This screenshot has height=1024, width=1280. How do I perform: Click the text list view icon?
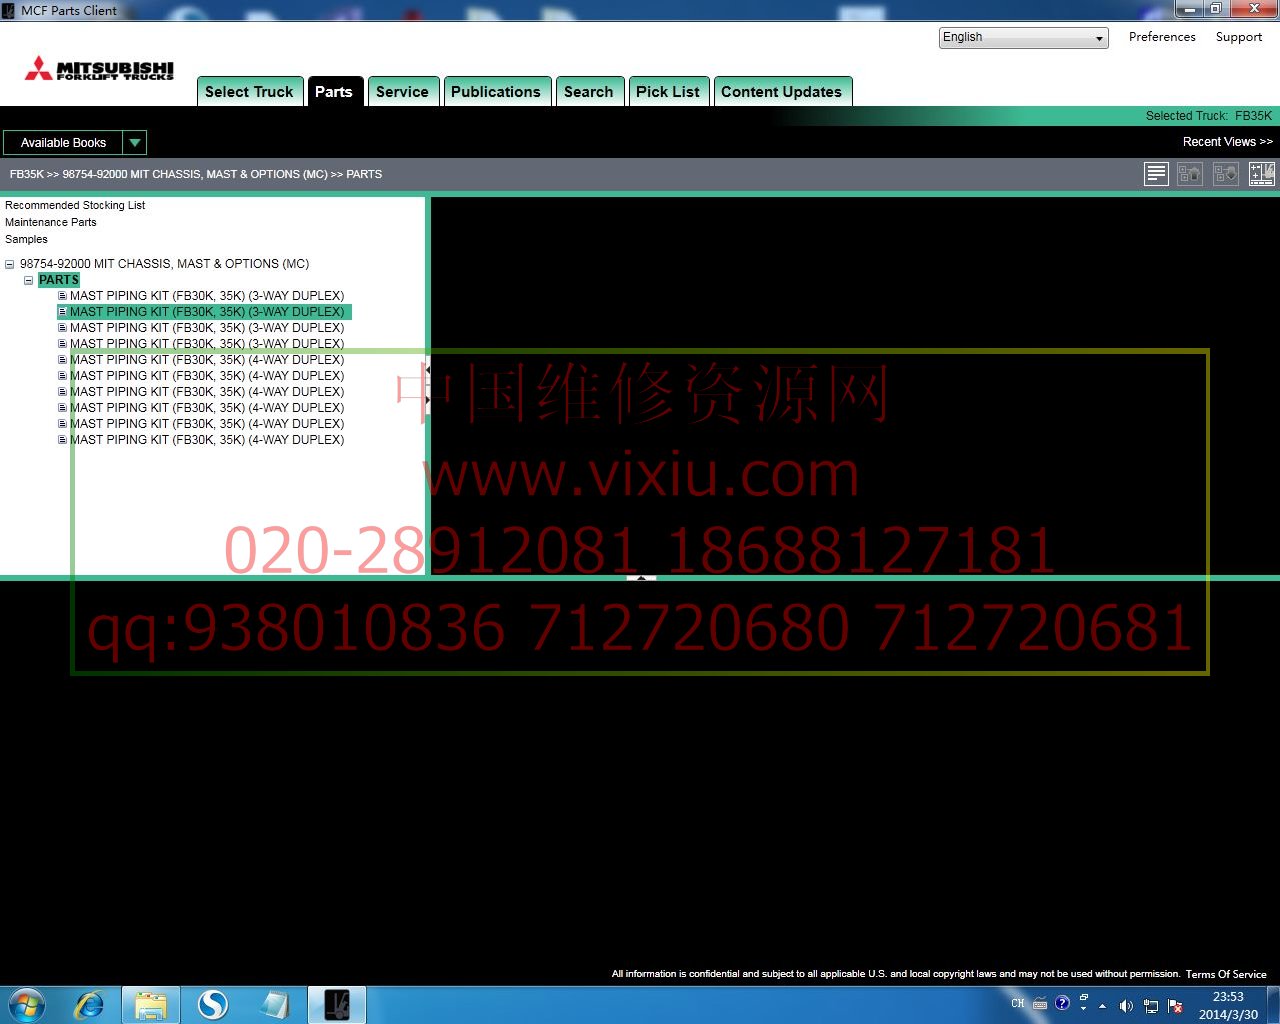tap(1156, 174)
